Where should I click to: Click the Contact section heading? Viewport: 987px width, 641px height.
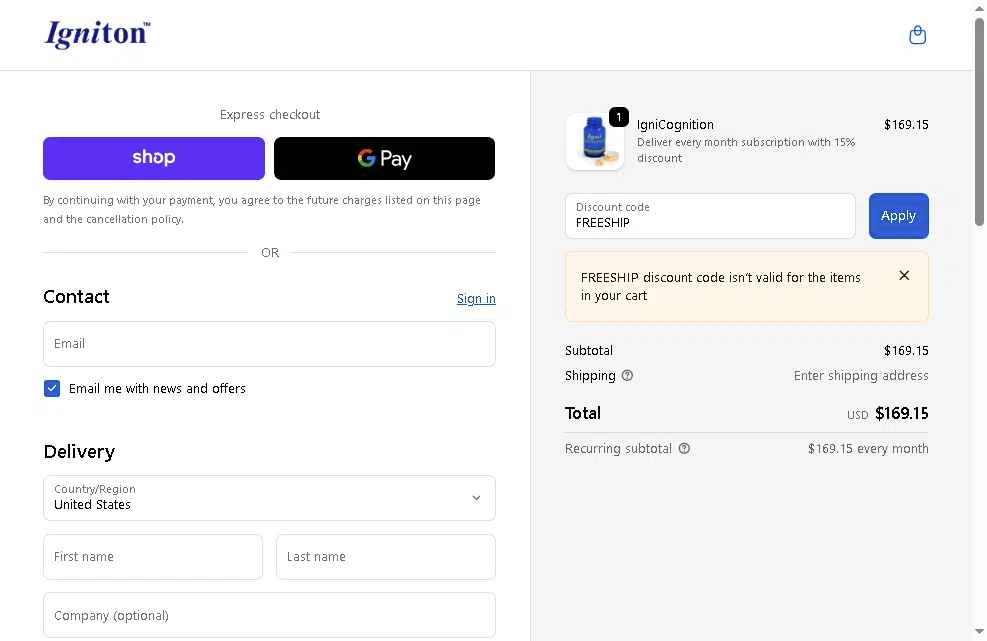[x=76, y=297]
